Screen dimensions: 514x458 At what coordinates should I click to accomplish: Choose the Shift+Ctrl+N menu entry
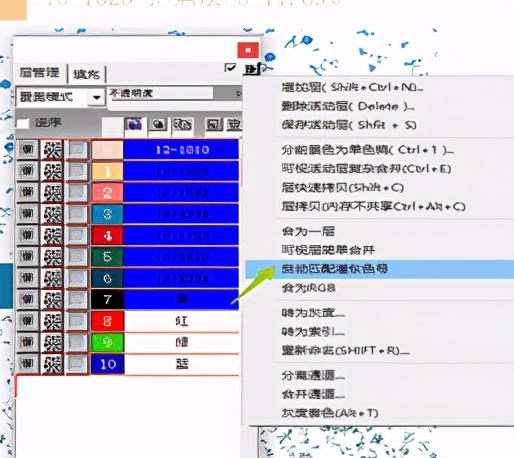coord(352,87)
